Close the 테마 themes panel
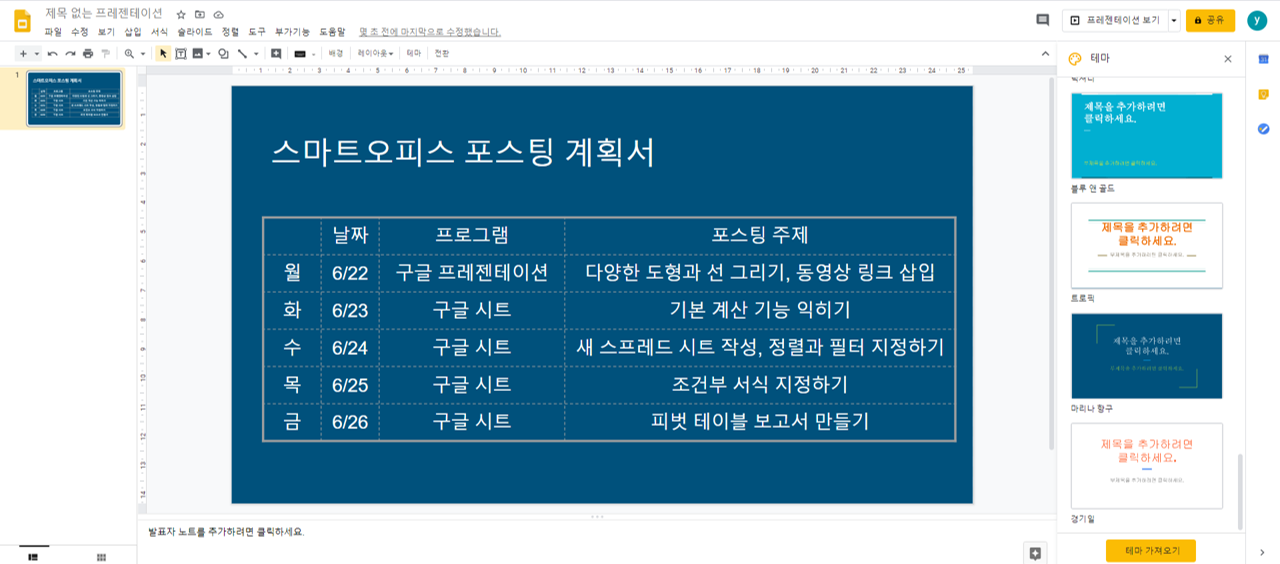1280x564 pixels. (x=1228, y=59)
